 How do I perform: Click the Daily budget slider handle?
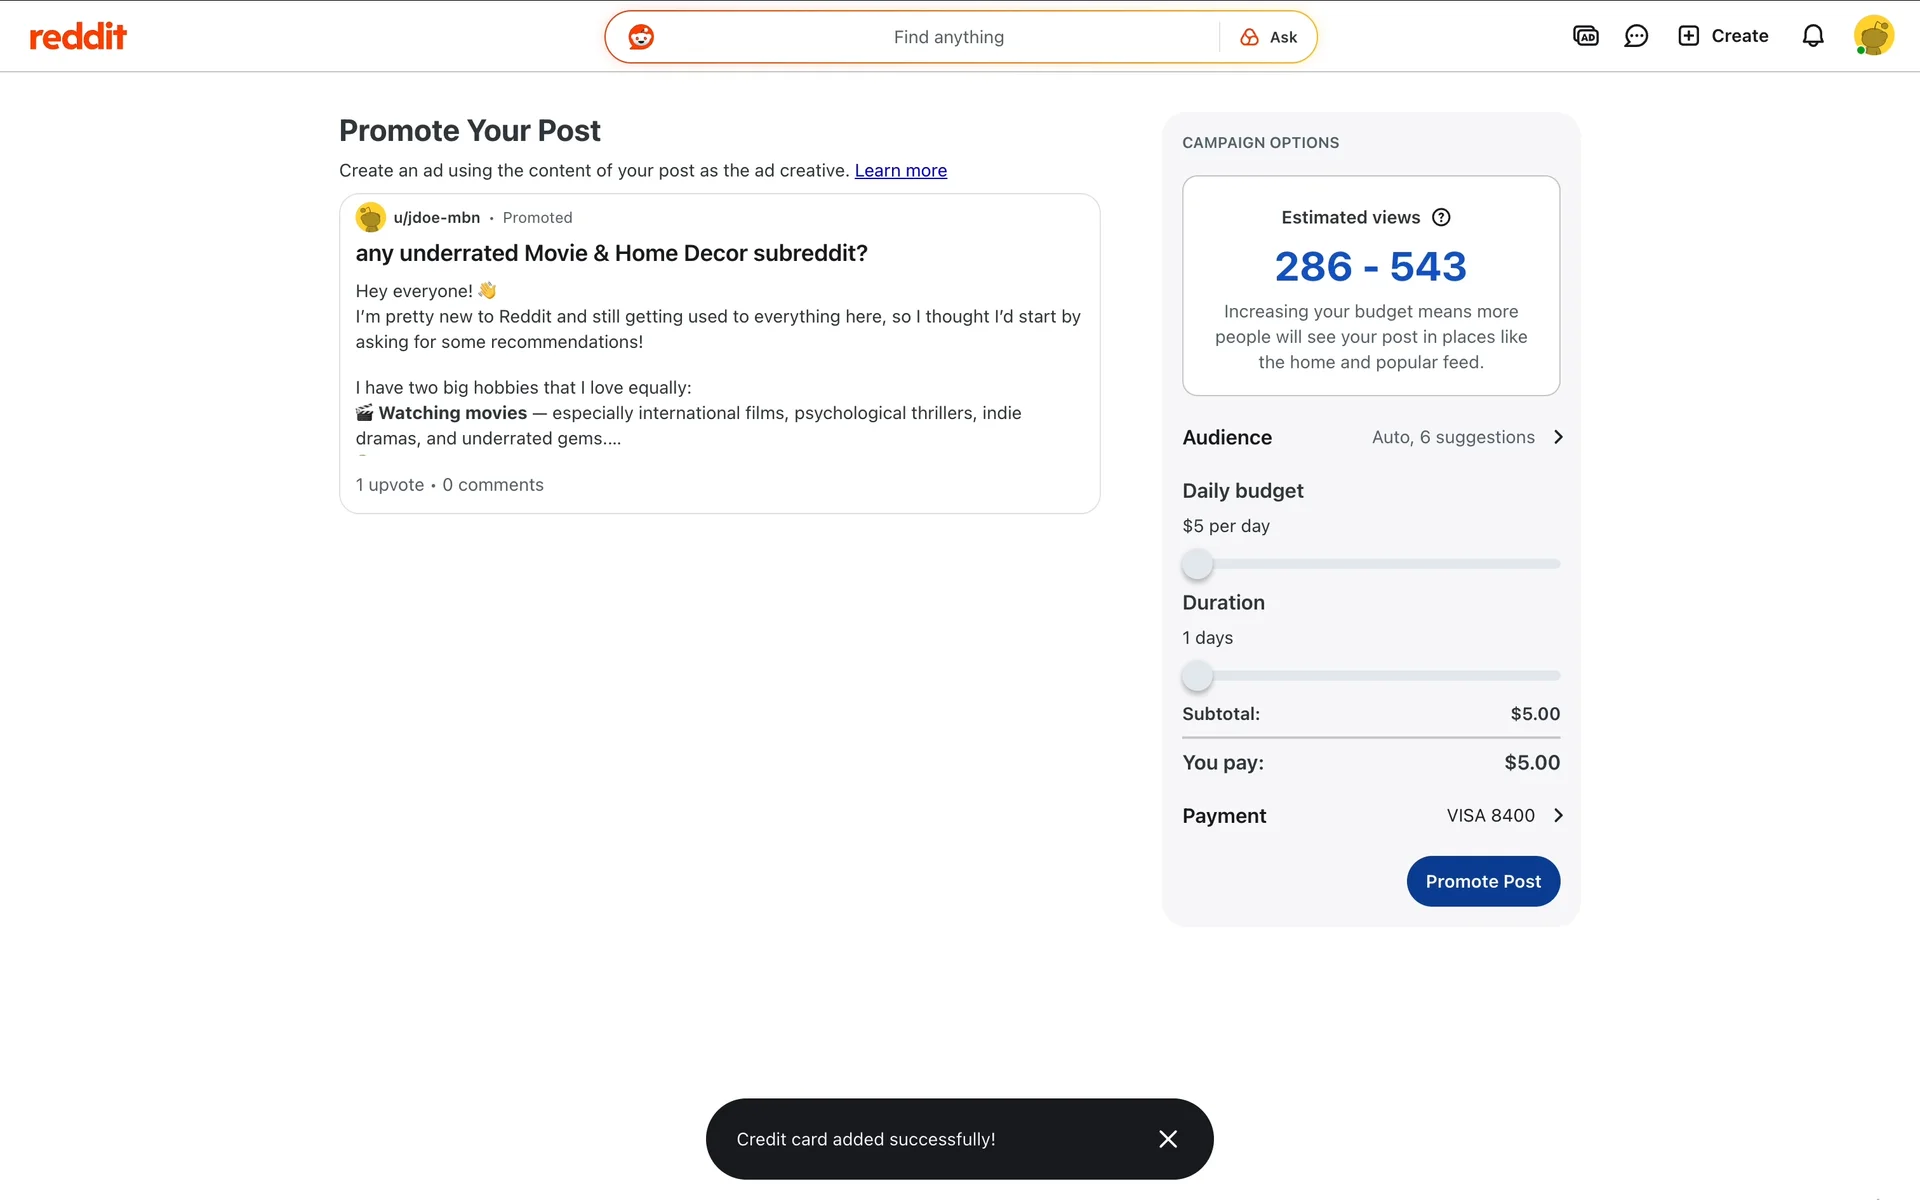point(1197,564)
